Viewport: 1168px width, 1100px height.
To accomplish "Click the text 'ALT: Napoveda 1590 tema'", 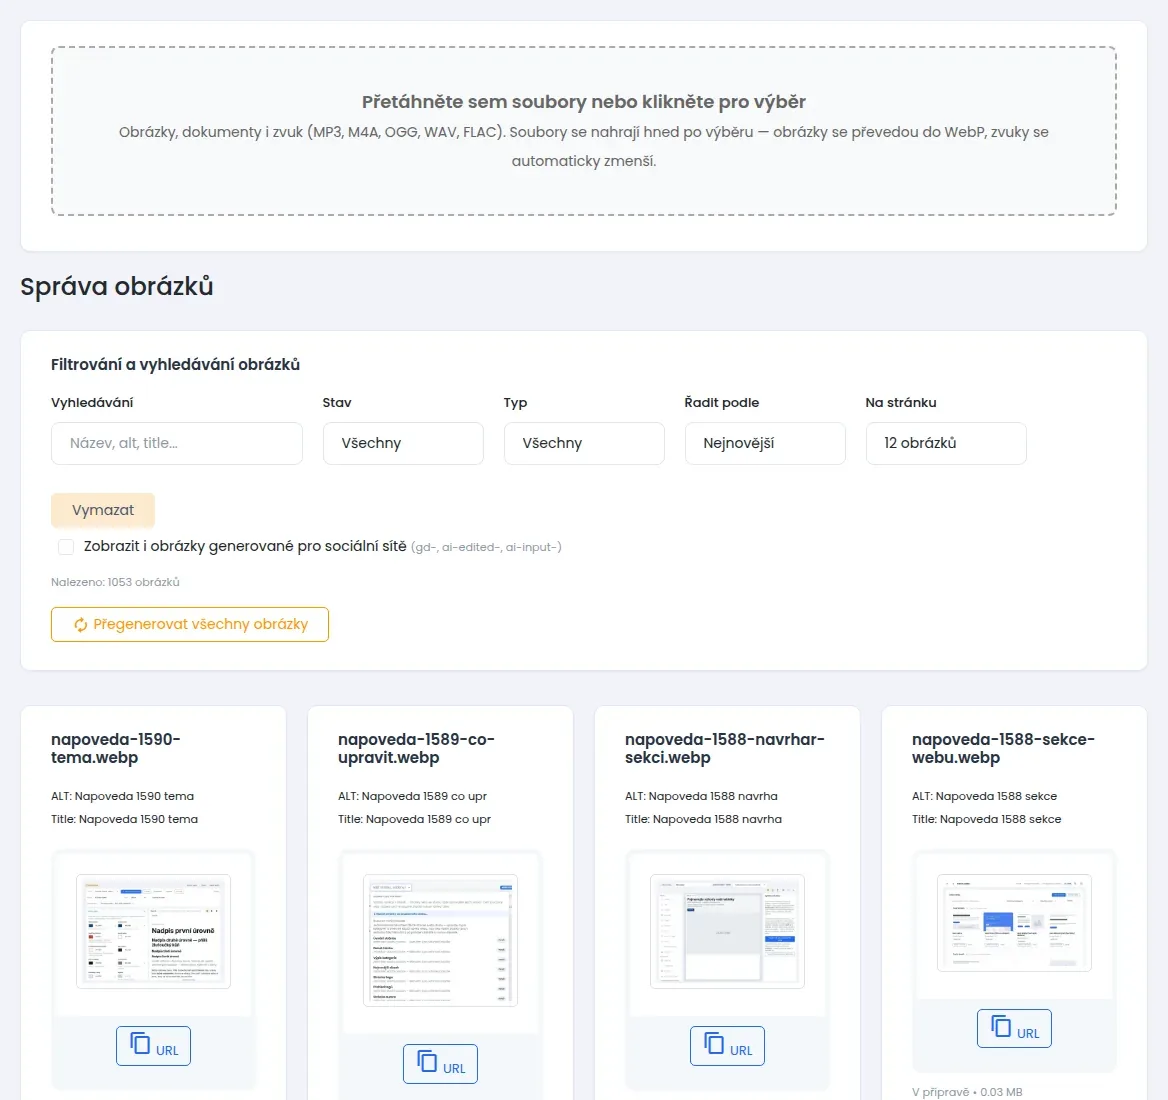I will coord(122,796).
